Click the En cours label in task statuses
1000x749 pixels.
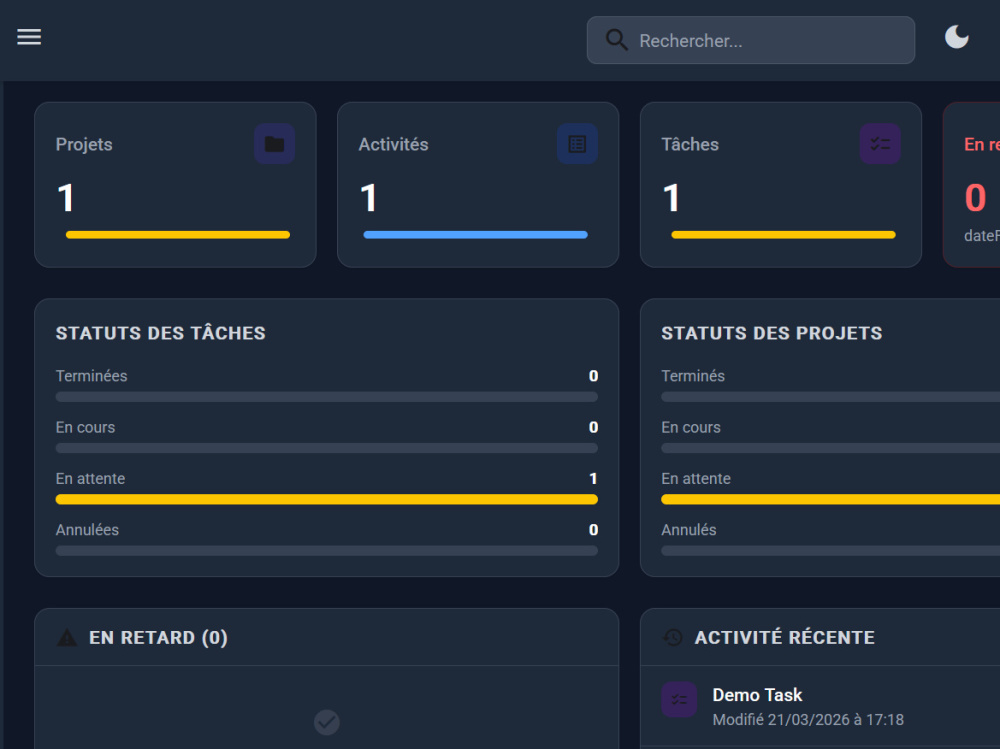(x=85, y=427)
